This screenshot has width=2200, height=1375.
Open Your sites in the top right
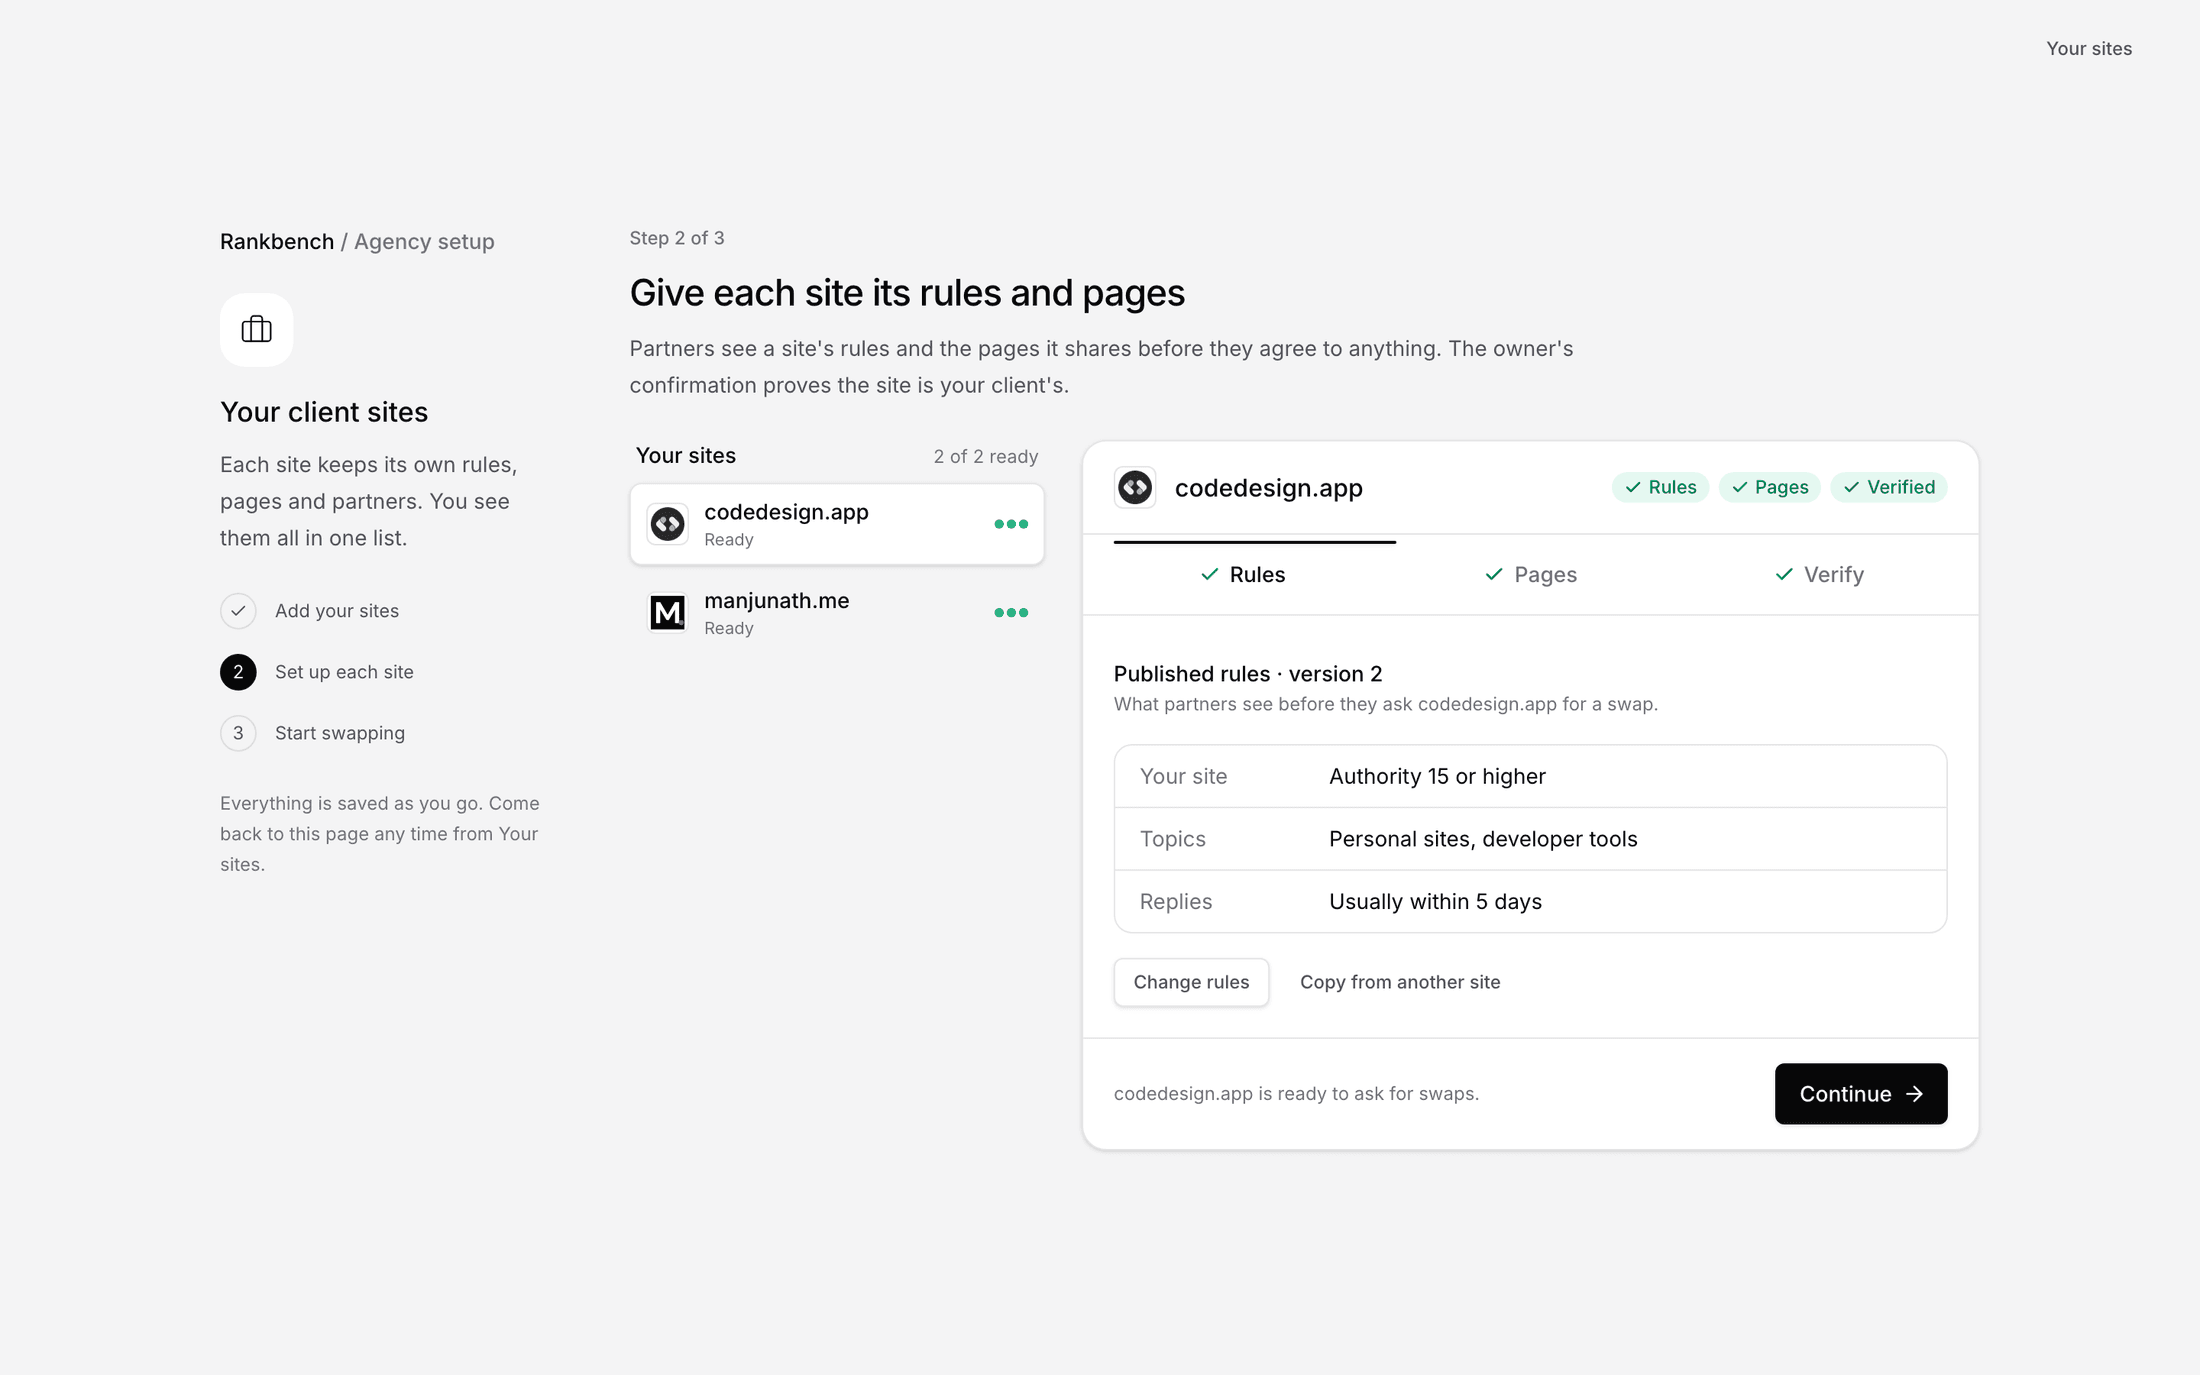2089,48
